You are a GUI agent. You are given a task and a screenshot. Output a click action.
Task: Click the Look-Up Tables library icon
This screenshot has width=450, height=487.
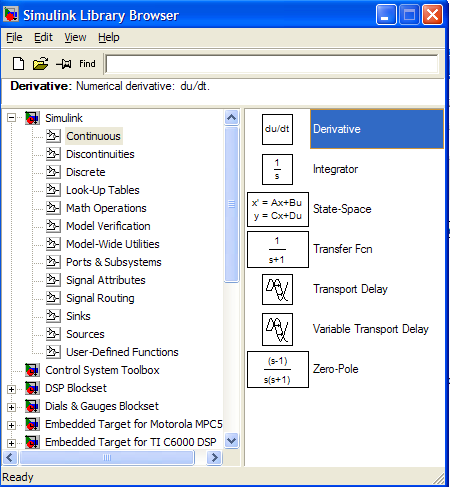click(53, 190)
